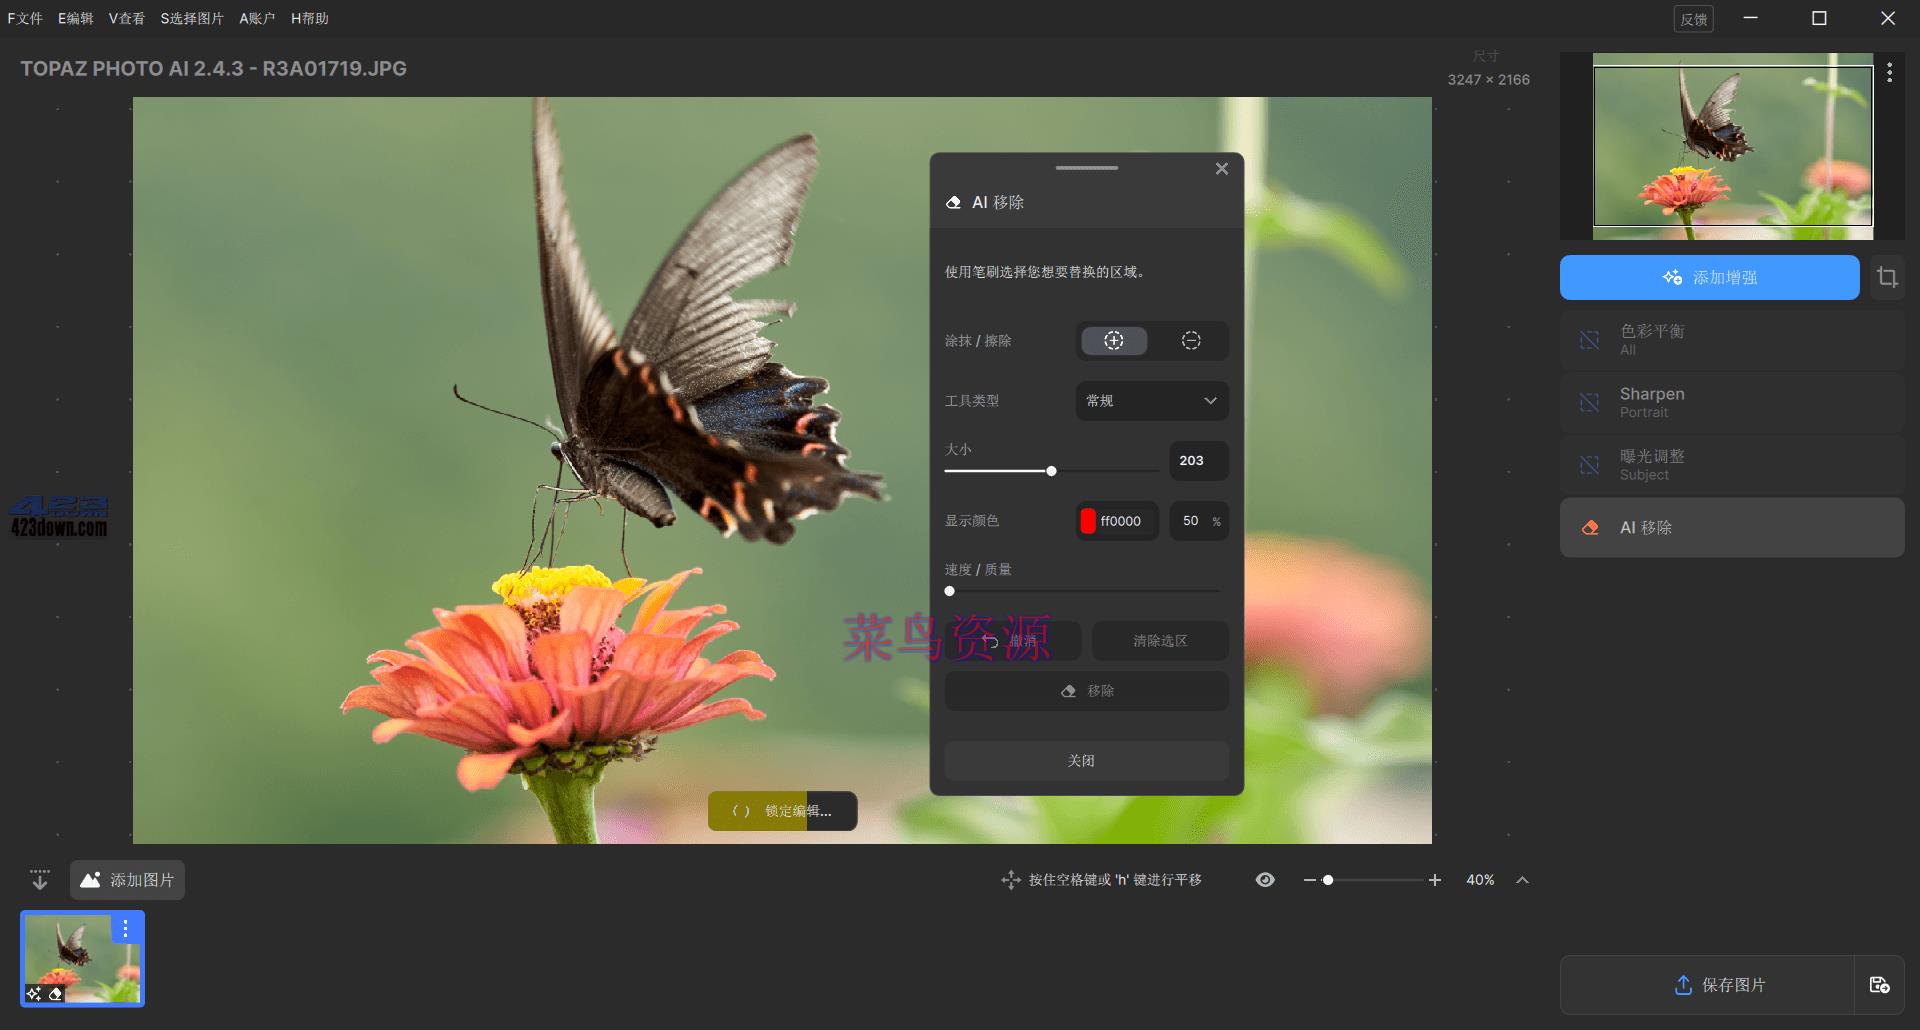Enable the 曝光调整 Subject enhancement toggle
The image size is (1920, 1030).
tap(1588, 464)
